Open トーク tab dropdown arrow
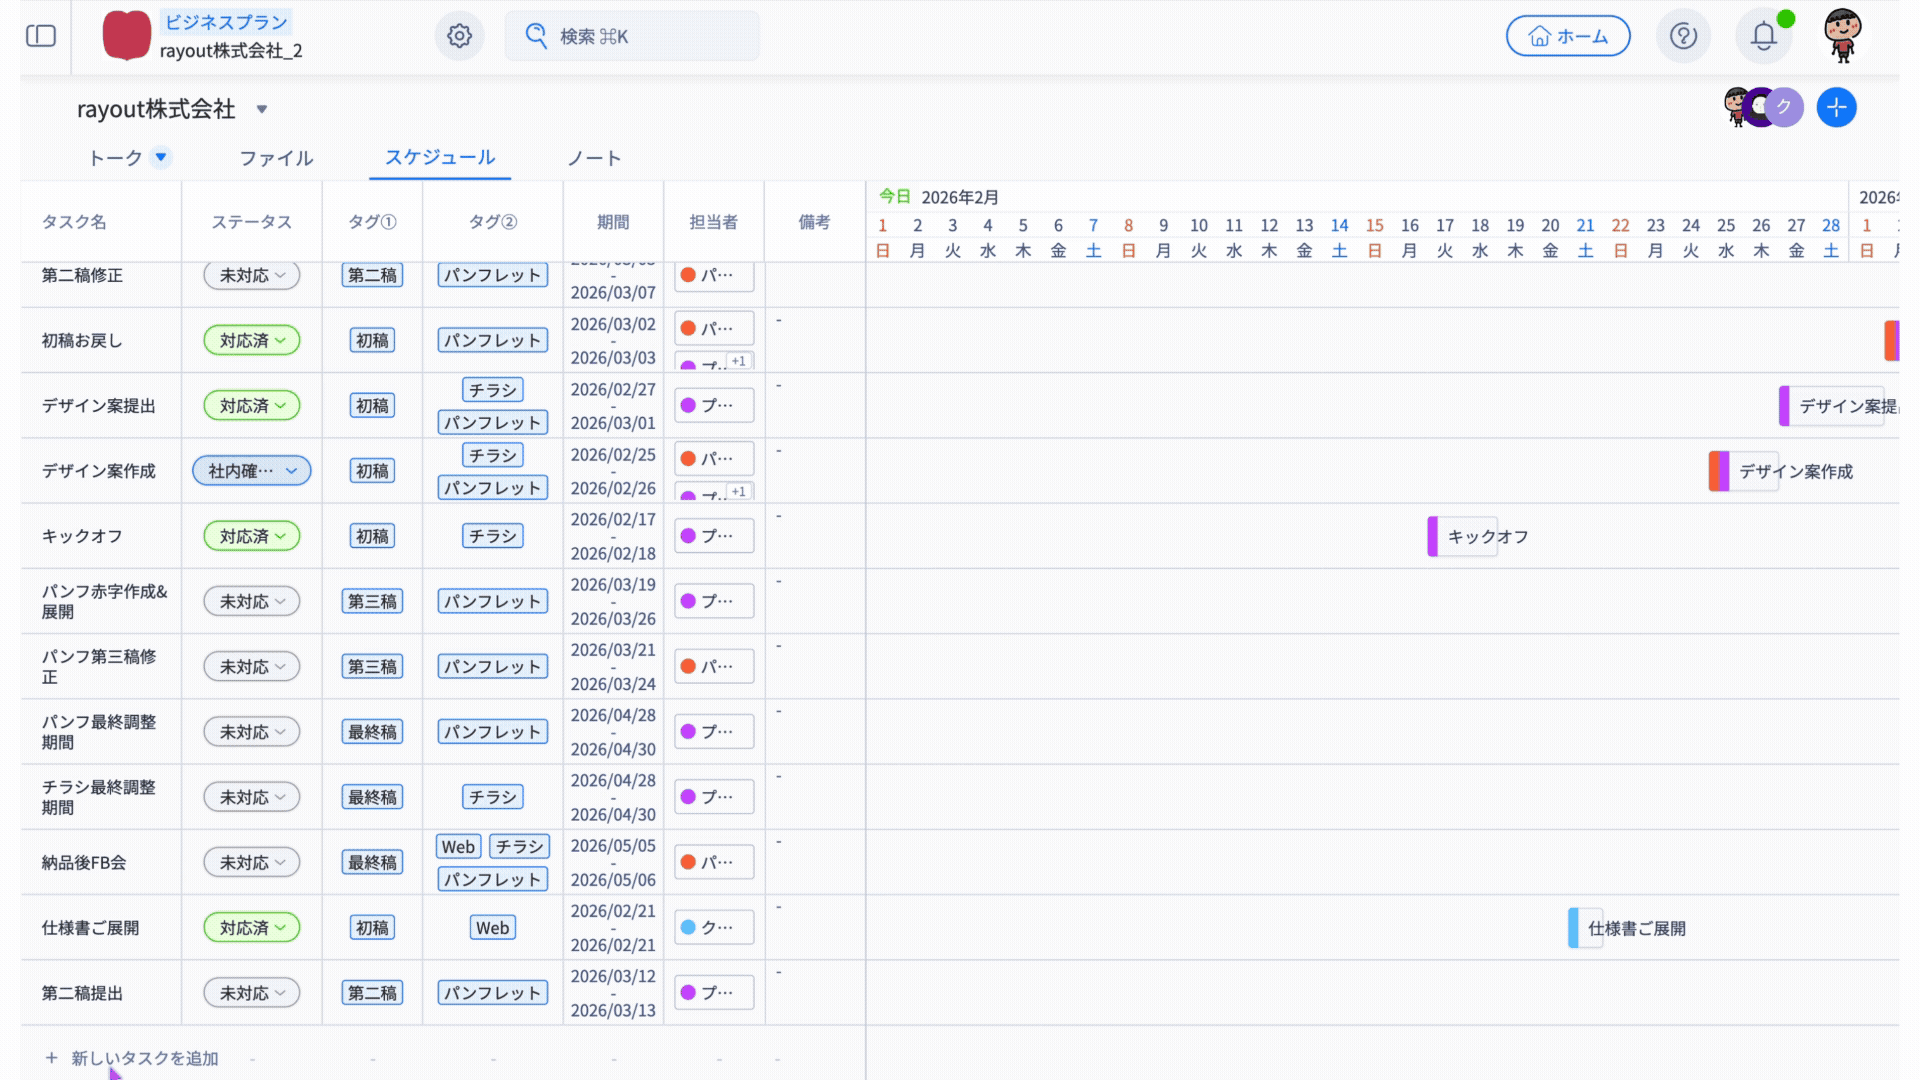This screenshot has height=1080, width=1920. 161,157
